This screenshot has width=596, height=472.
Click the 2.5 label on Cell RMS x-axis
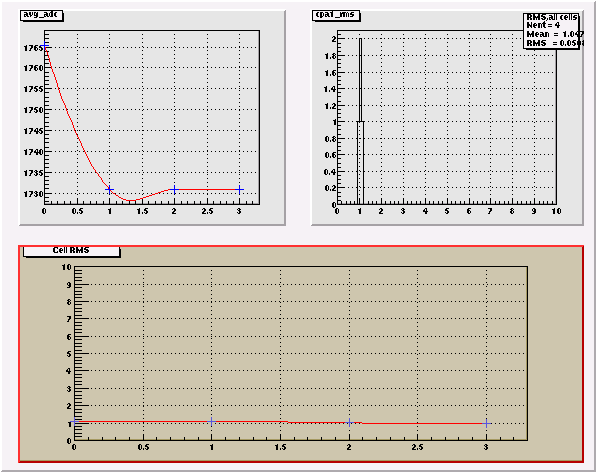point(417,447)
